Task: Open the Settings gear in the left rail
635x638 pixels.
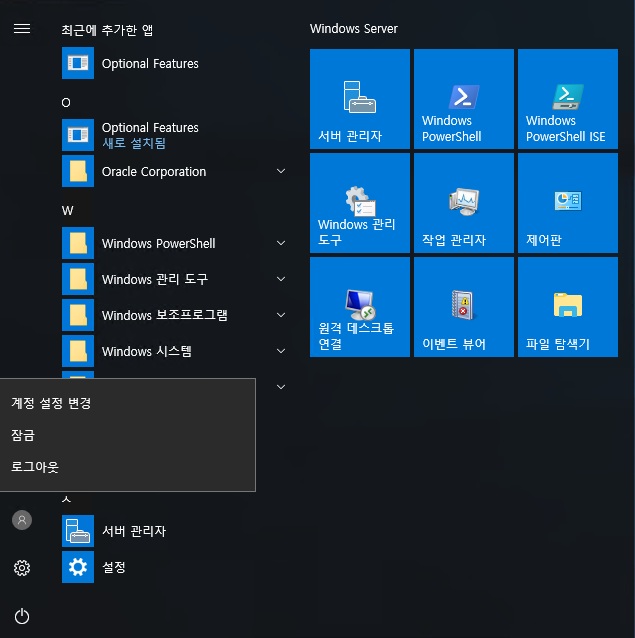Action: click(x=22, y=568)
